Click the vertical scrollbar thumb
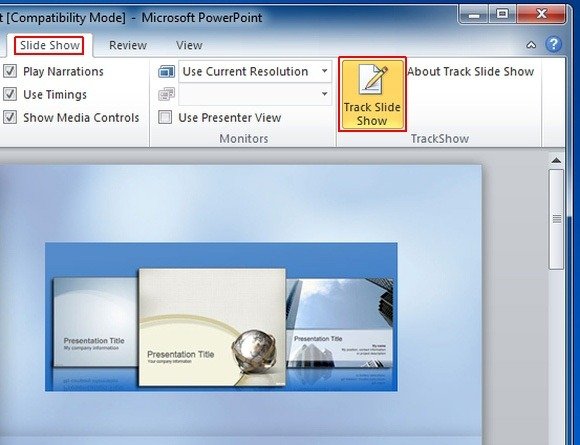Screen dimensions: 580x445 click(556, 219)
